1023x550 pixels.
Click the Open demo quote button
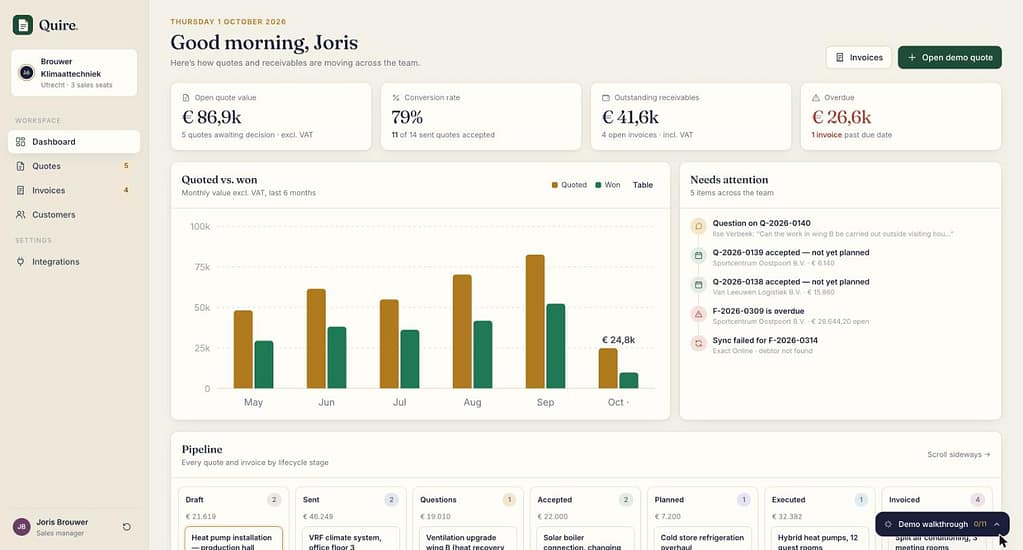(949, 57)
